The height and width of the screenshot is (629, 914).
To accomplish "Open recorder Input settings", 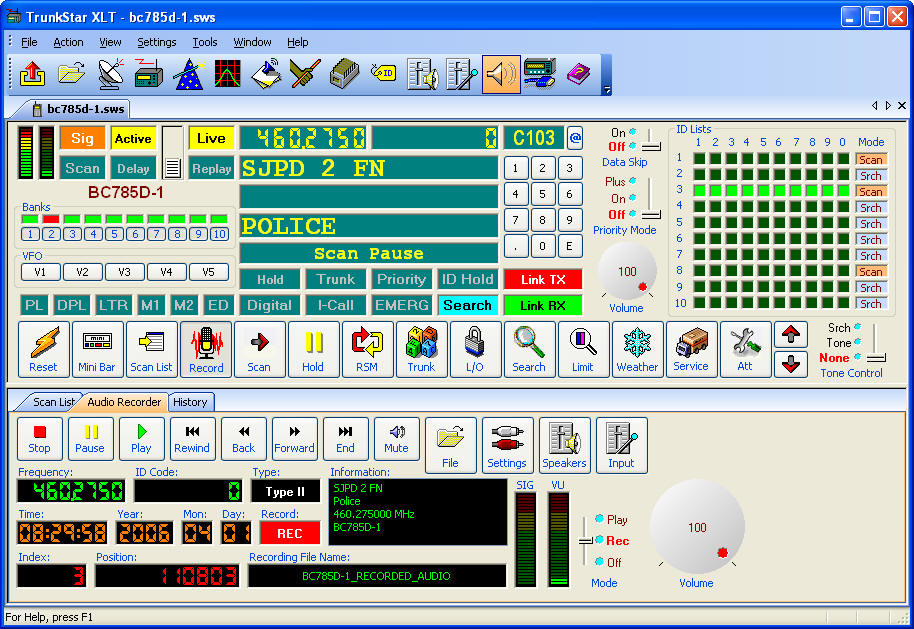I will coord(621,445).
